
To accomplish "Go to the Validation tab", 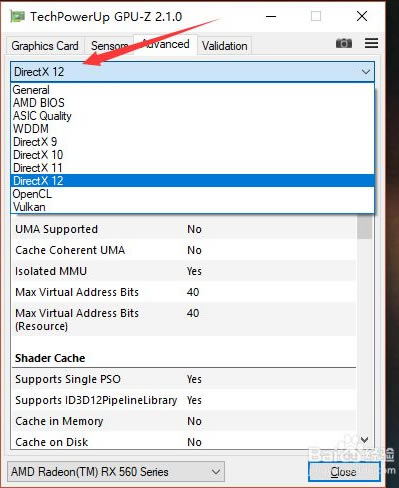I will point(225,46).
